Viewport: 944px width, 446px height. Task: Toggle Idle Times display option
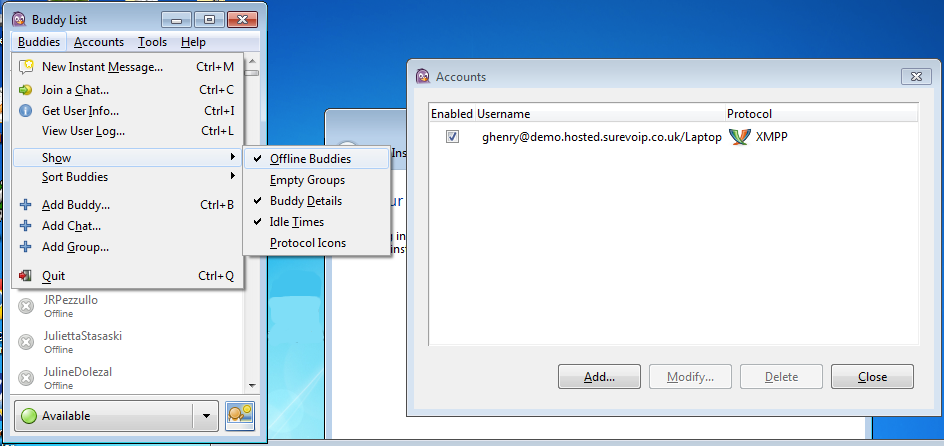317,222
